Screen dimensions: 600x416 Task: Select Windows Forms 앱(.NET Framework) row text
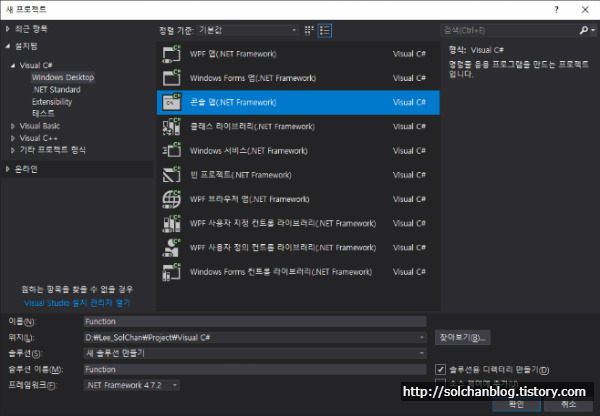point(253,78)
